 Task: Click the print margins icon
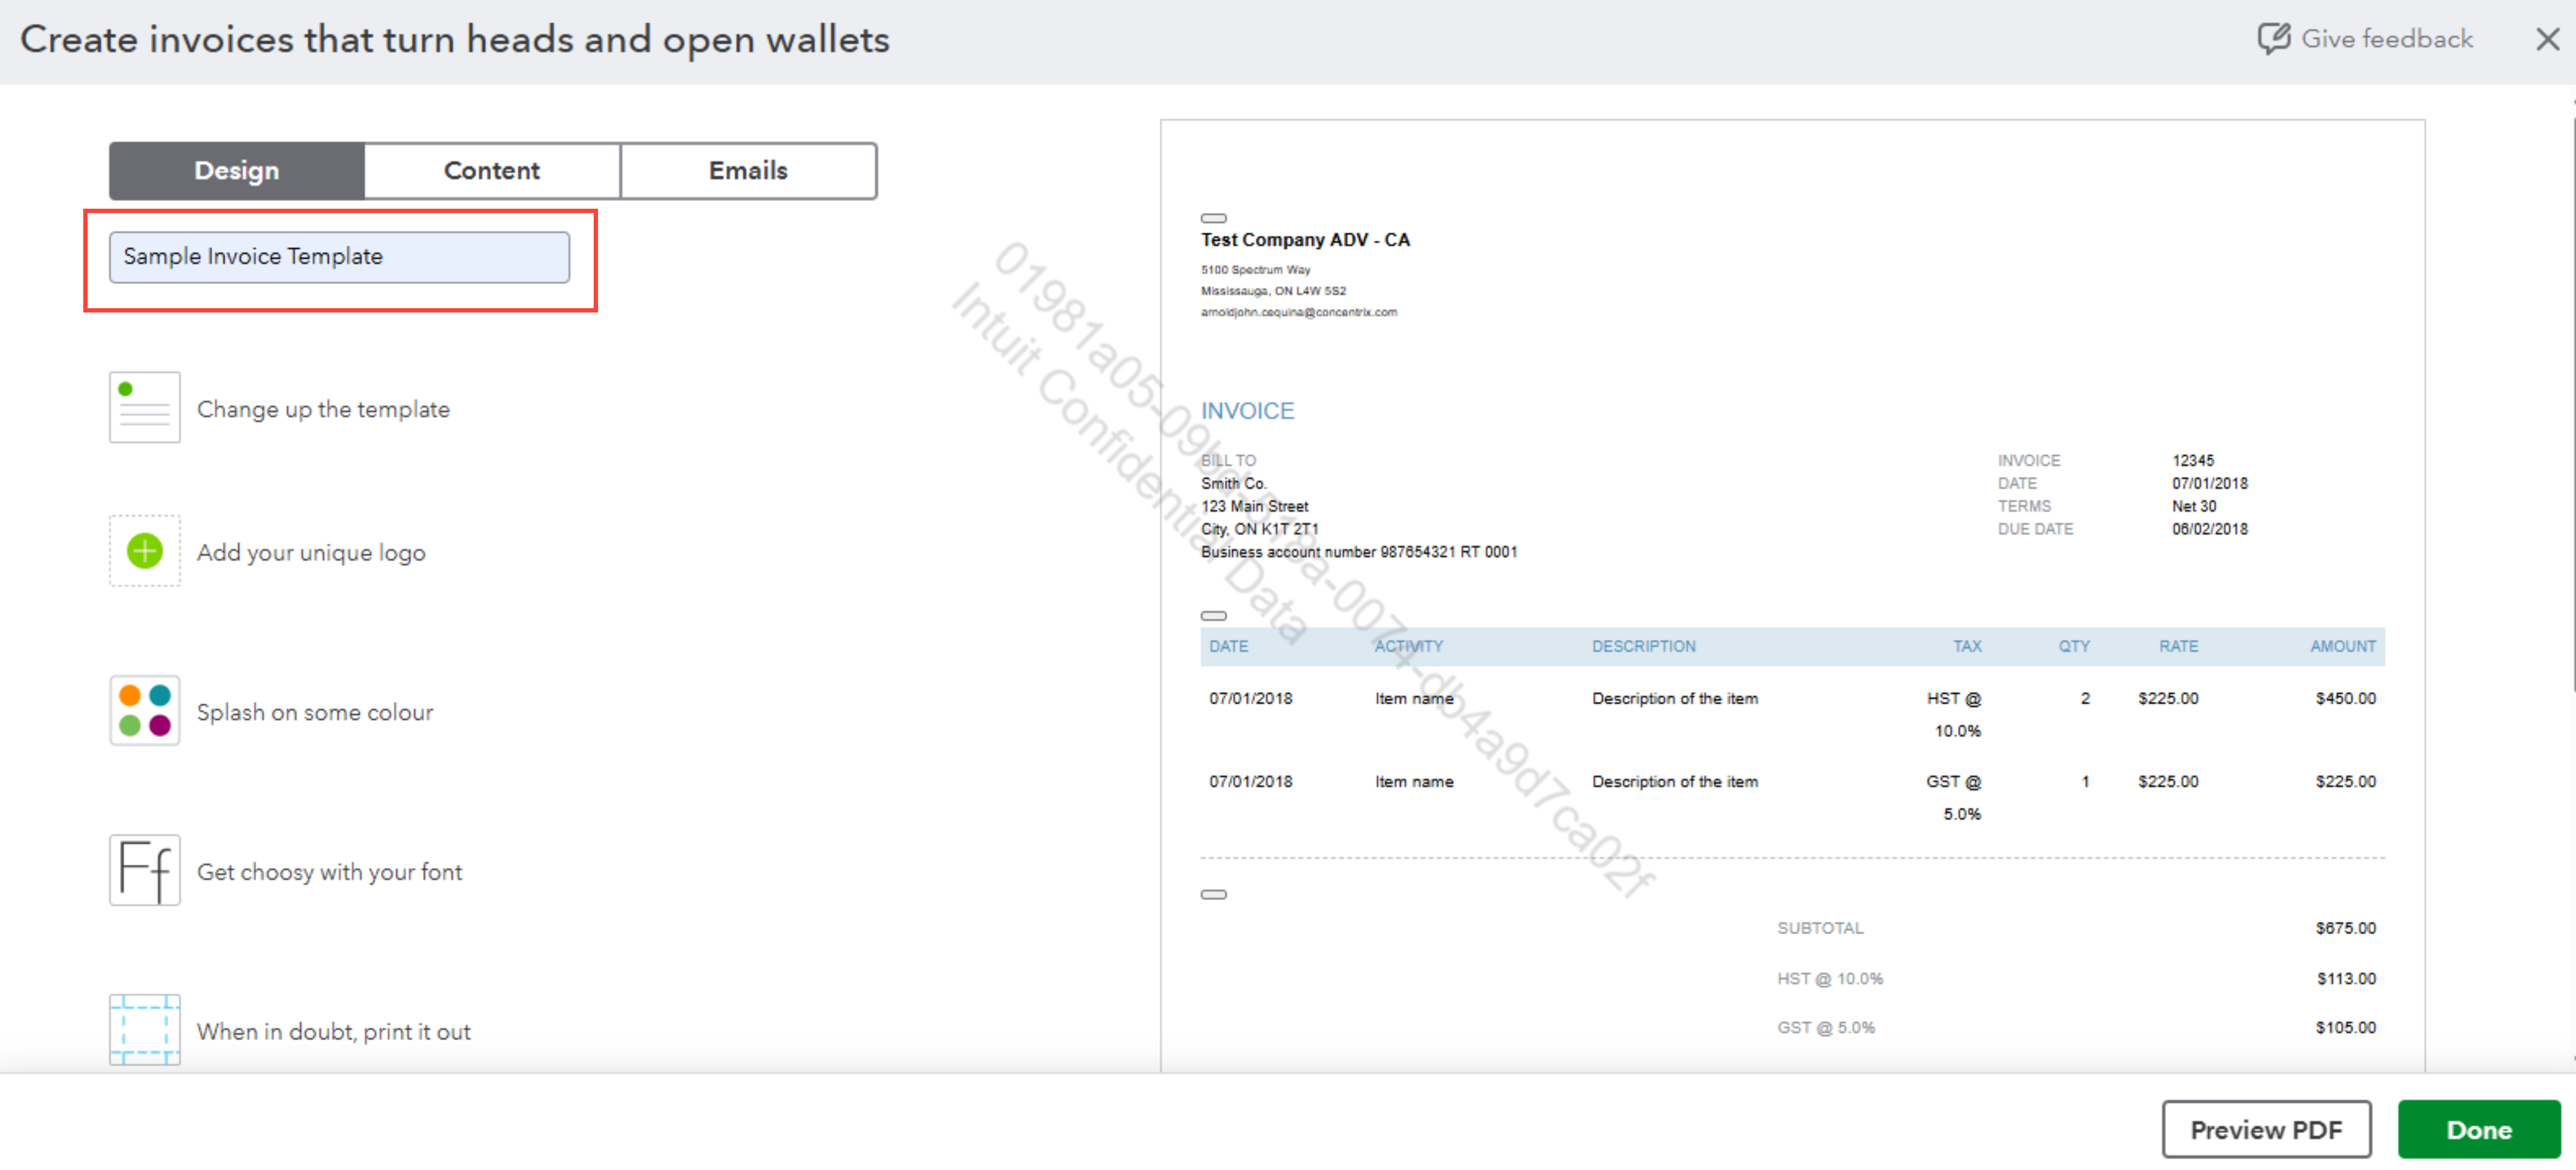click(145, 1030)
